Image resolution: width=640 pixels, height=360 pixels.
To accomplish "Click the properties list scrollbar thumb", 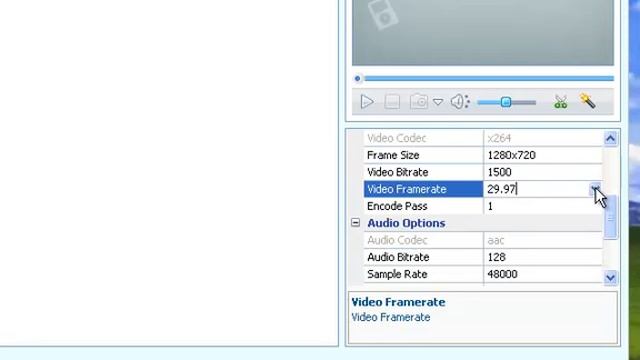I will point(611,217).
